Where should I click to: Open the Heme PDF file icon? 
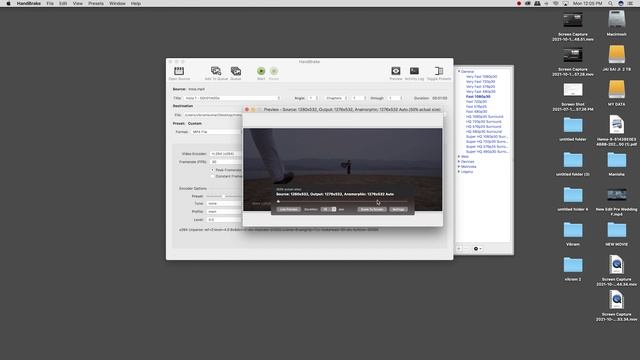(616, 124)
